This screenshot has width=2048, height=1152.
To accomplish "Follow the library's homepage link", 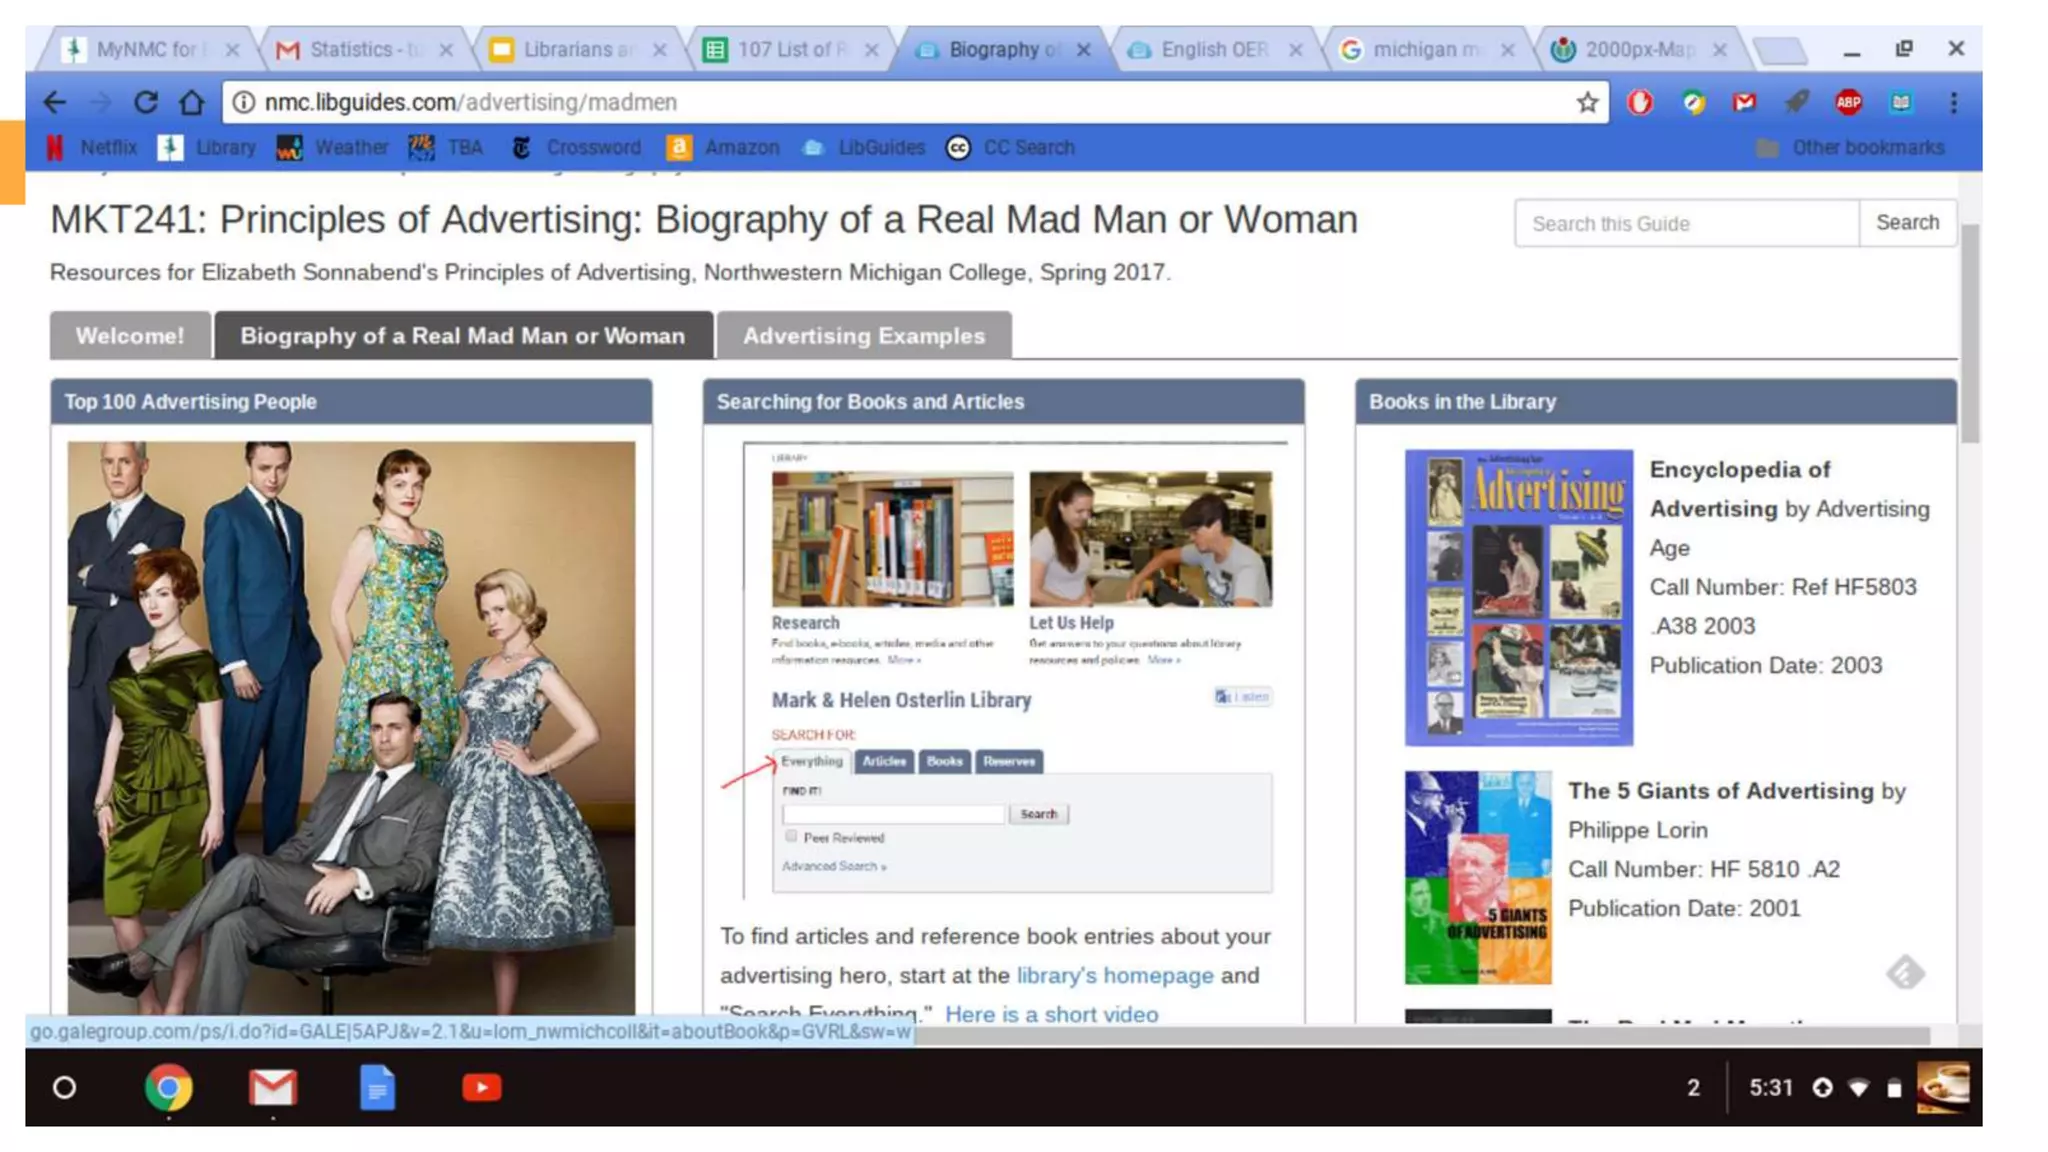I will pos(1114,975).
